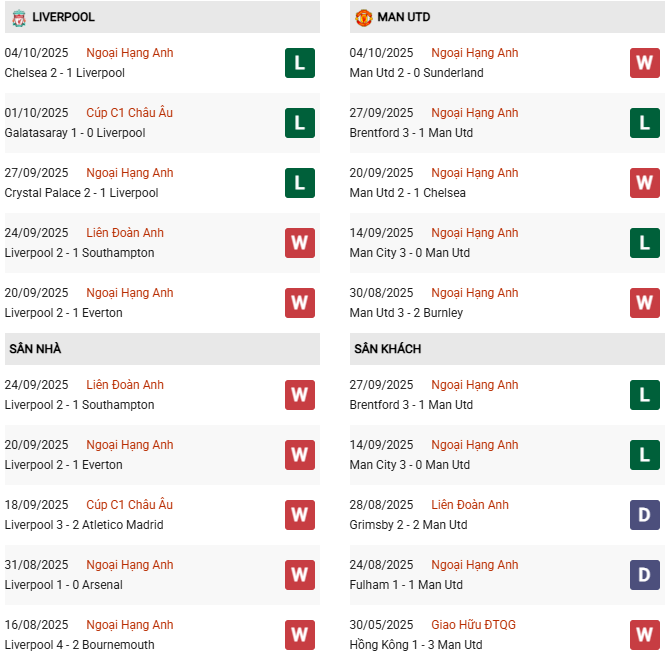Click the W badge for Liverpool 1 - 0 Arsenal
The height and width of the screenshot is (657, 666).
[x=300, y=575]
